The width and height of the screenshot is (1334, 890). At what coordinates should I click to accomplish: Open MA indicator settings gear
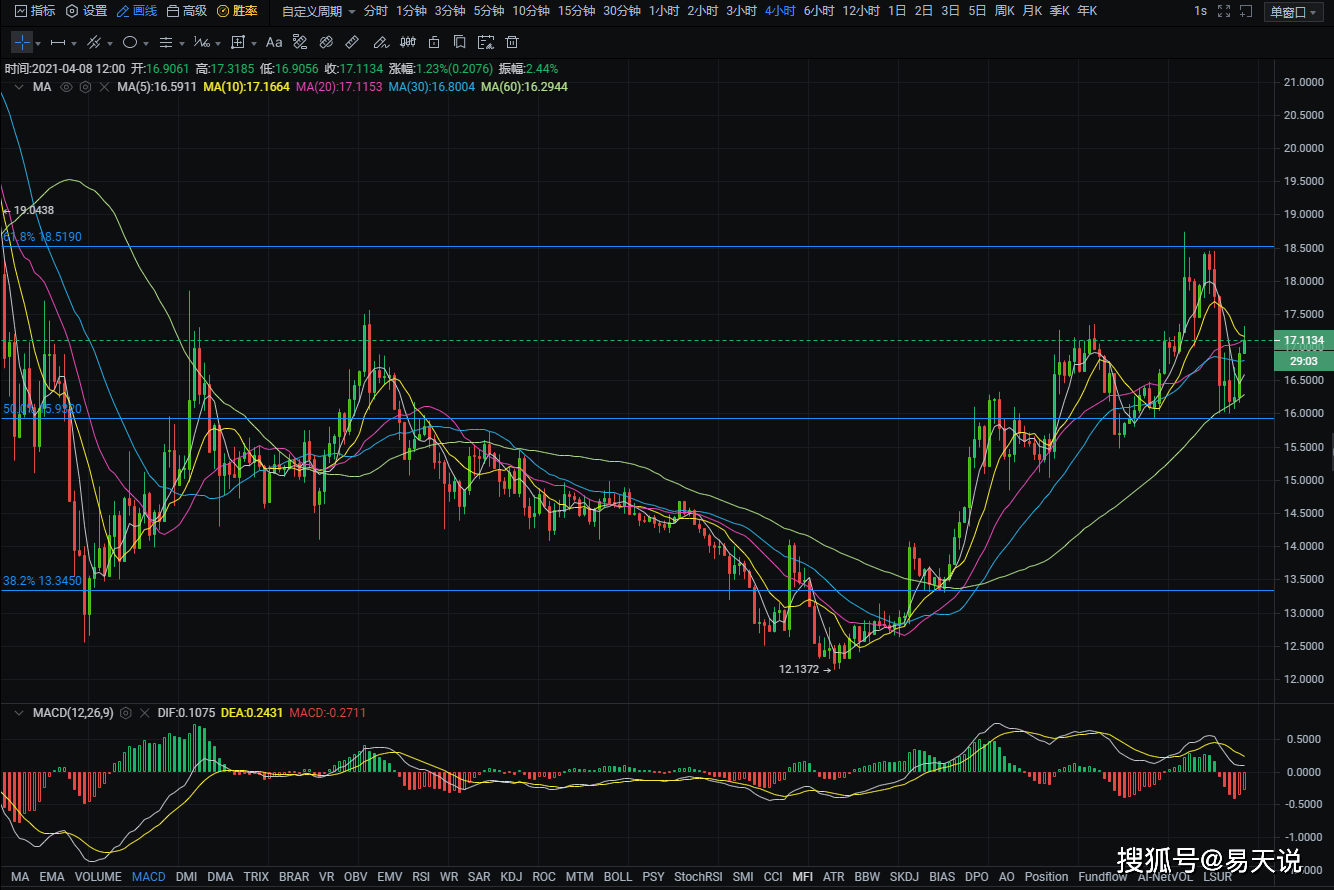(85, 87)
